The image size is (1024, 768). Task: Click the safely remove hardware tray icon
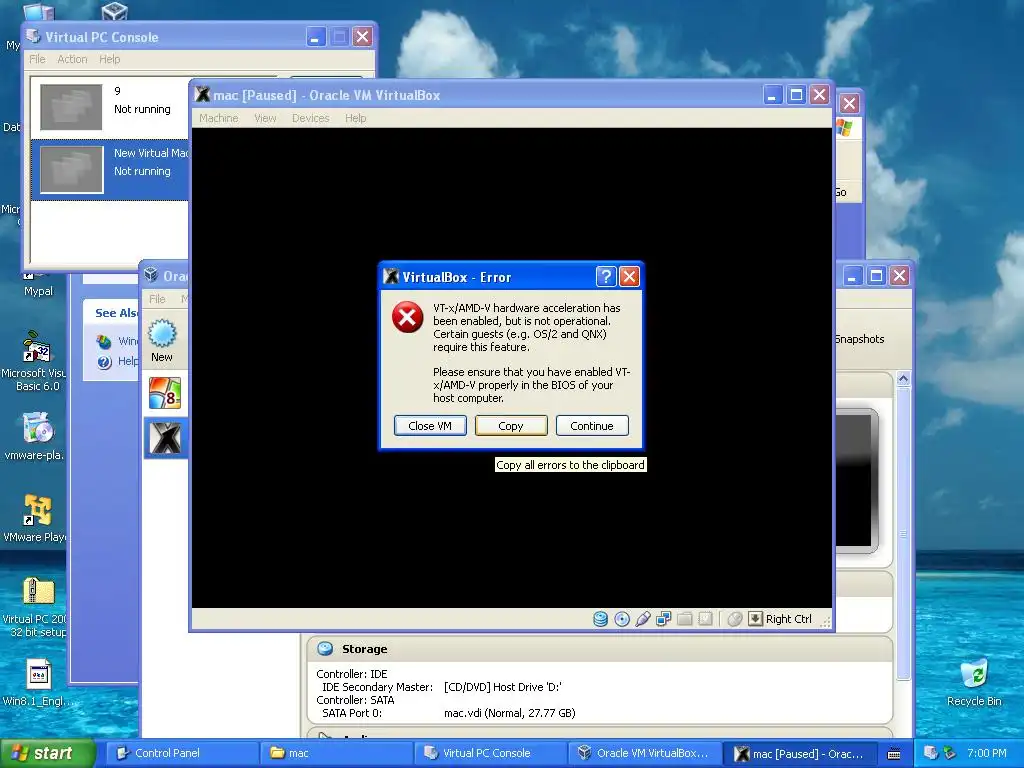click(x=950, y=753)
